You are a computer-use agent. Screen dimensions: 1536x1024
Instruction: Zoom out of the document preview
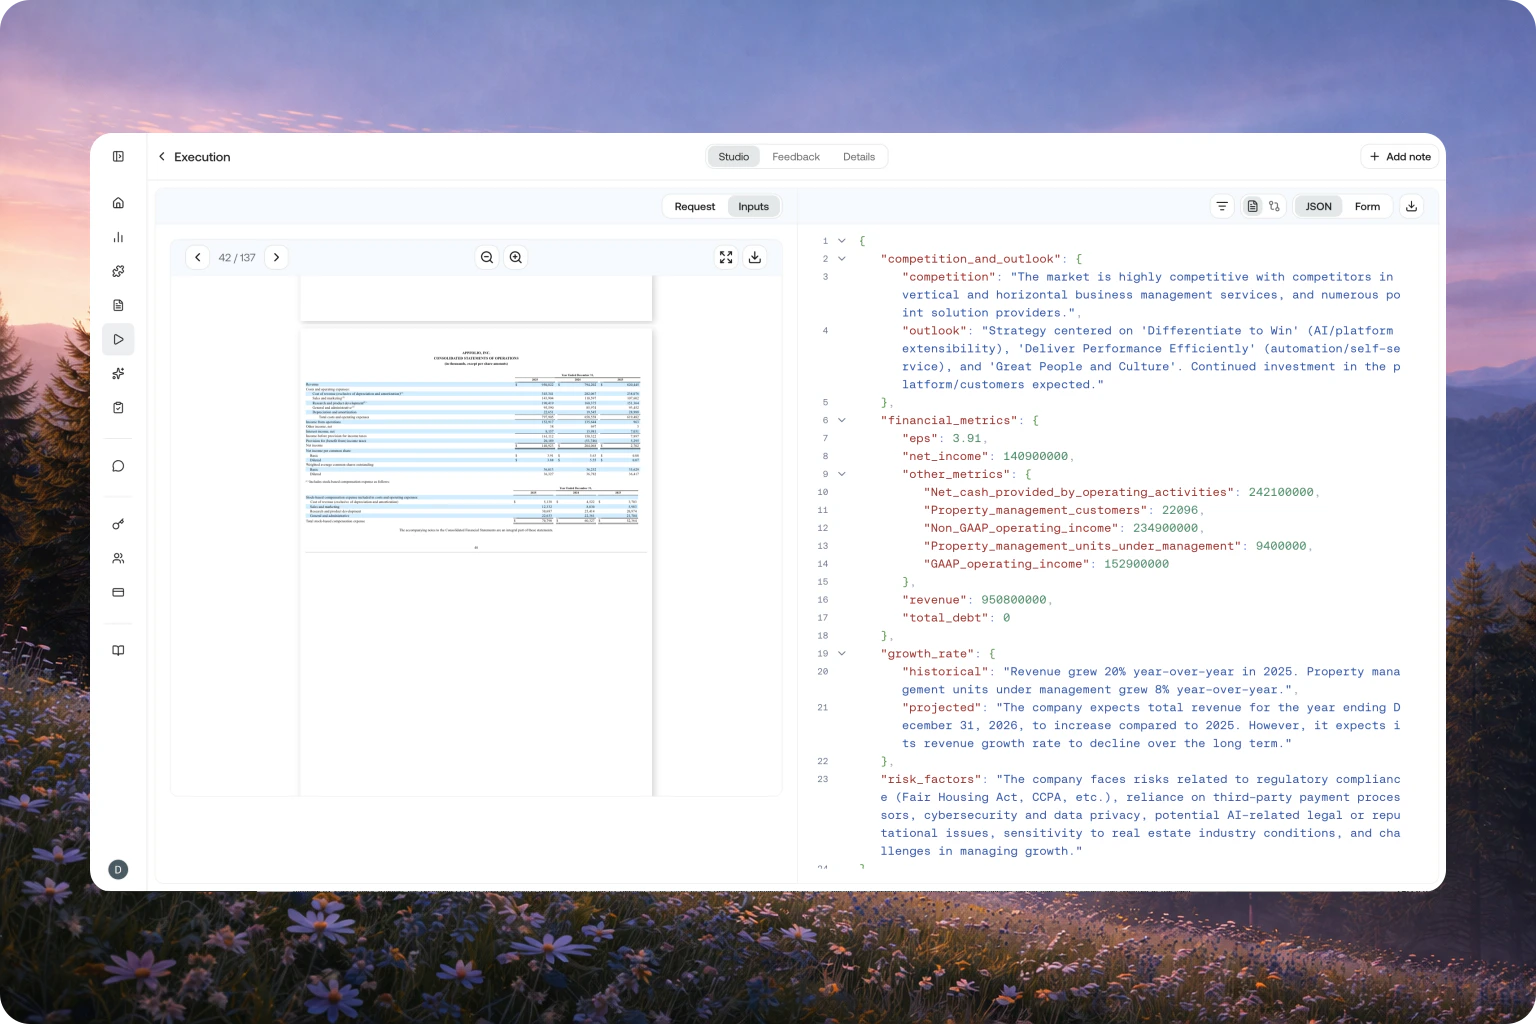pos(487,258)
